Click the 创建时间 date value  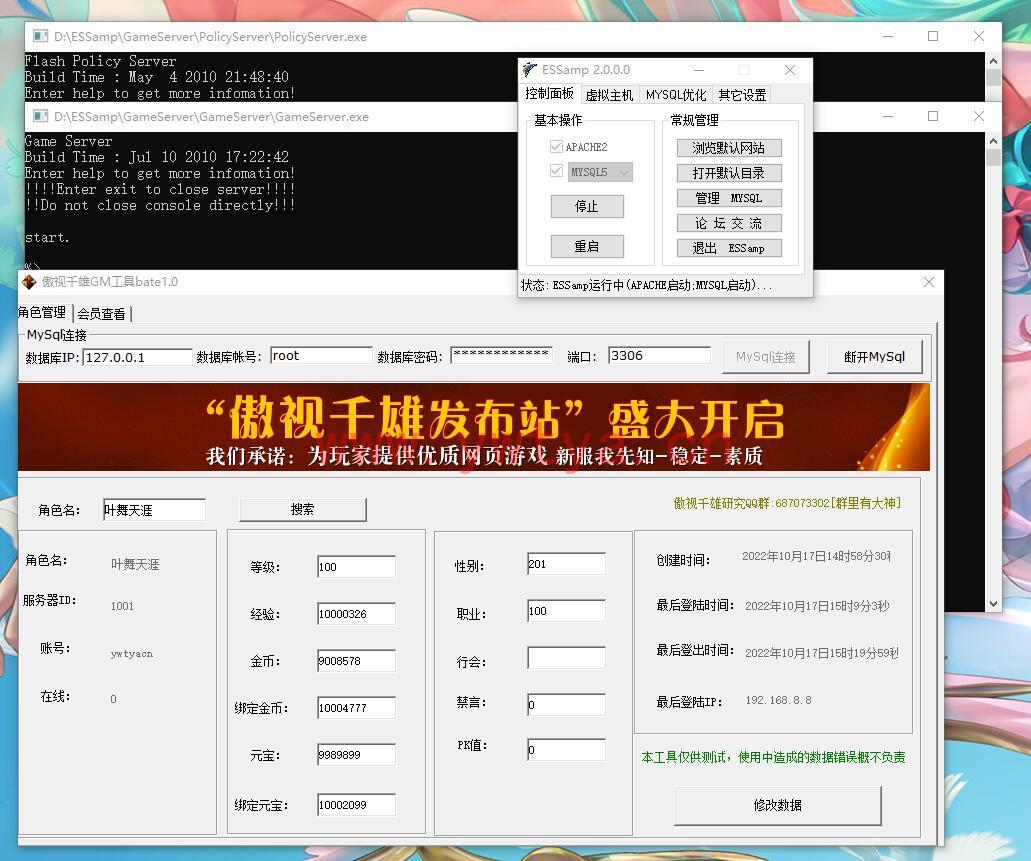[x=817, y=556]
